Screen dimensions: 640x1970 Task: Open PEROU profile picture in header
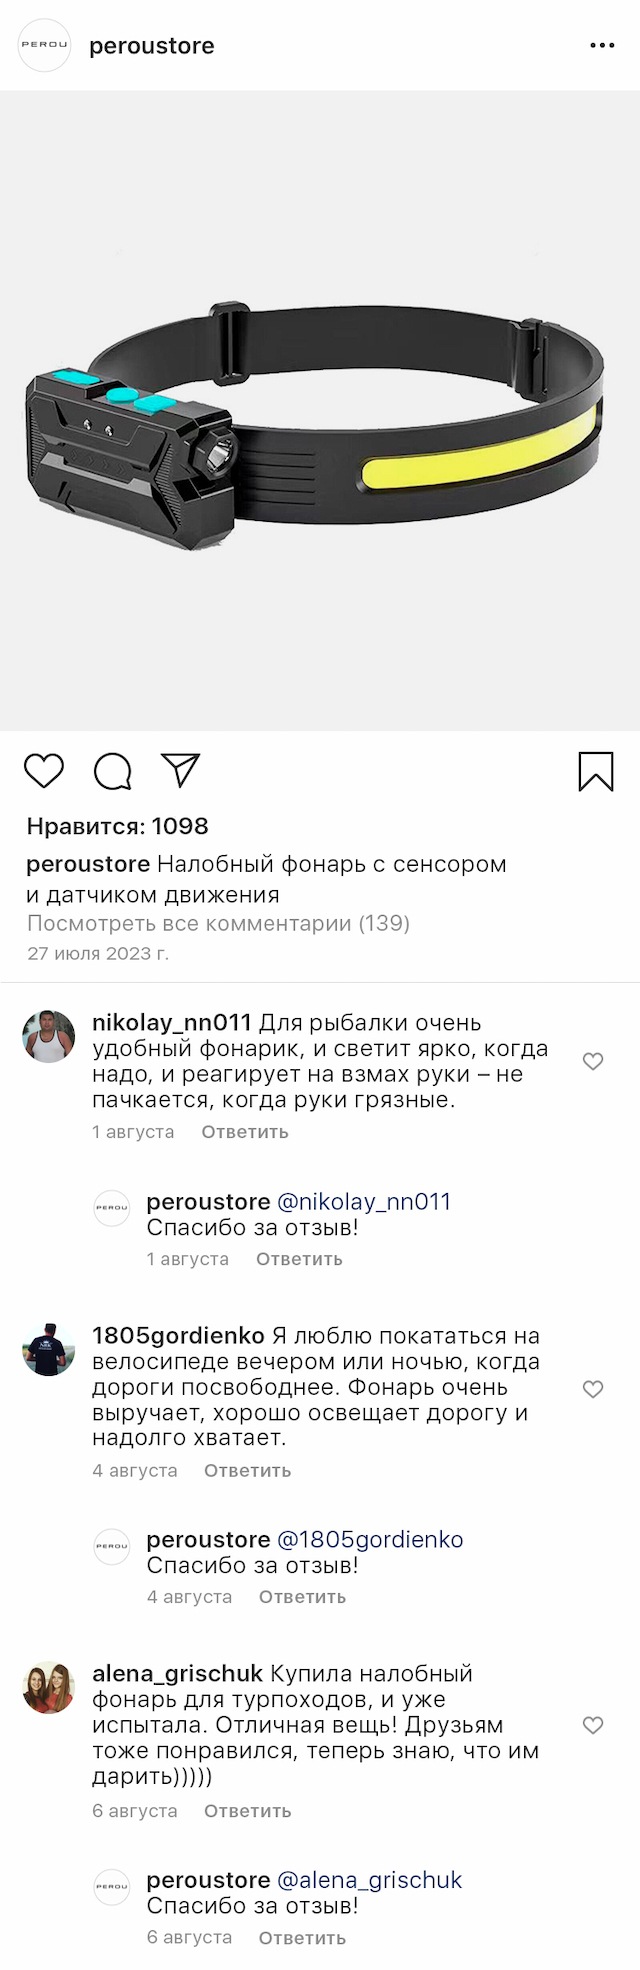click(45, 46)
